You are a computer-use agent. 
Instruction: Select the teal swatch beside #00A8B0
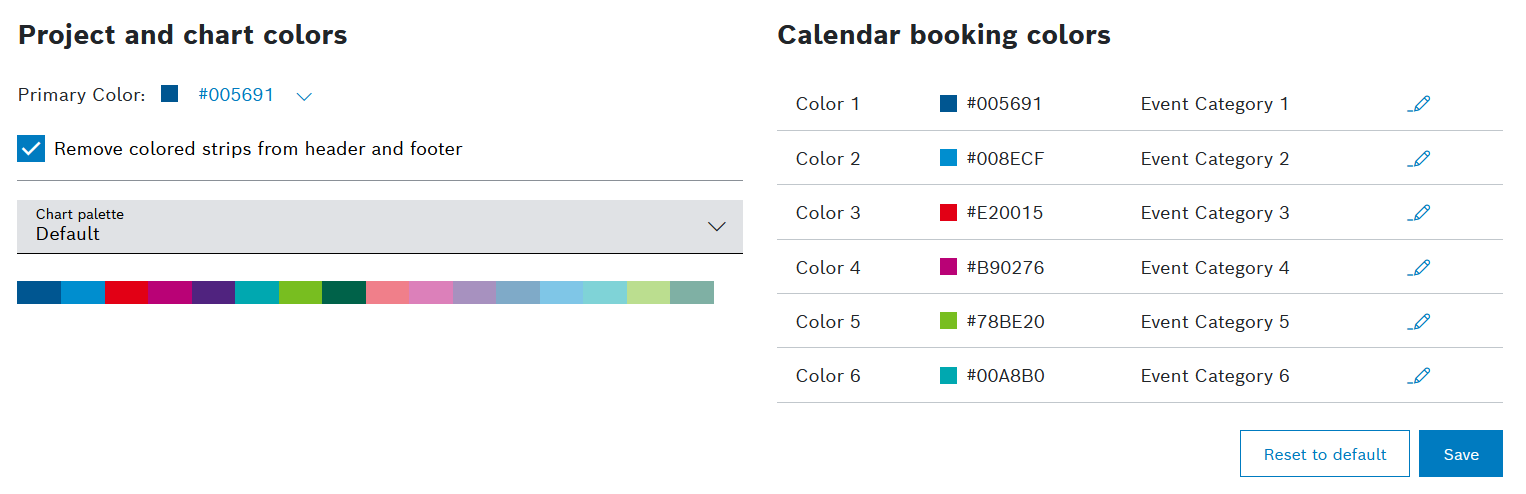tap(949, 375)
